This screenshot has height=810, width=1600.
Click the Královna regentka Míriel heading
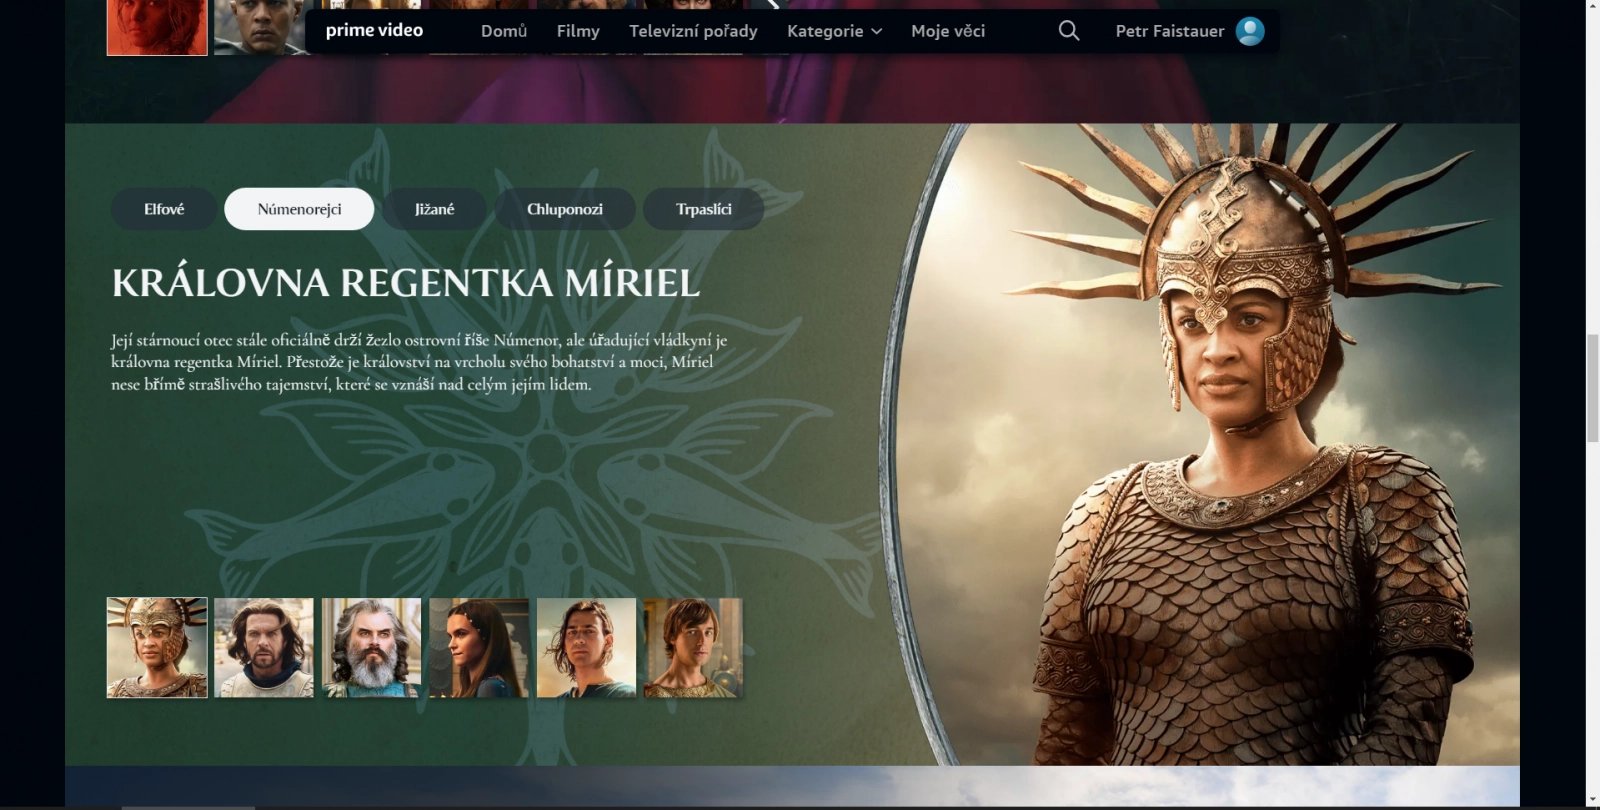pos(406,283)
